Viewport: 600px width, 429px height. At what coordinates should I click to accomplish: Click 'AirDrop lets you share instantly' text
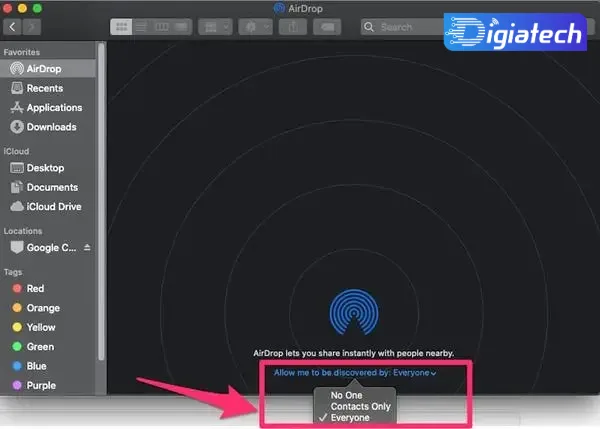[x=354, y=353]
